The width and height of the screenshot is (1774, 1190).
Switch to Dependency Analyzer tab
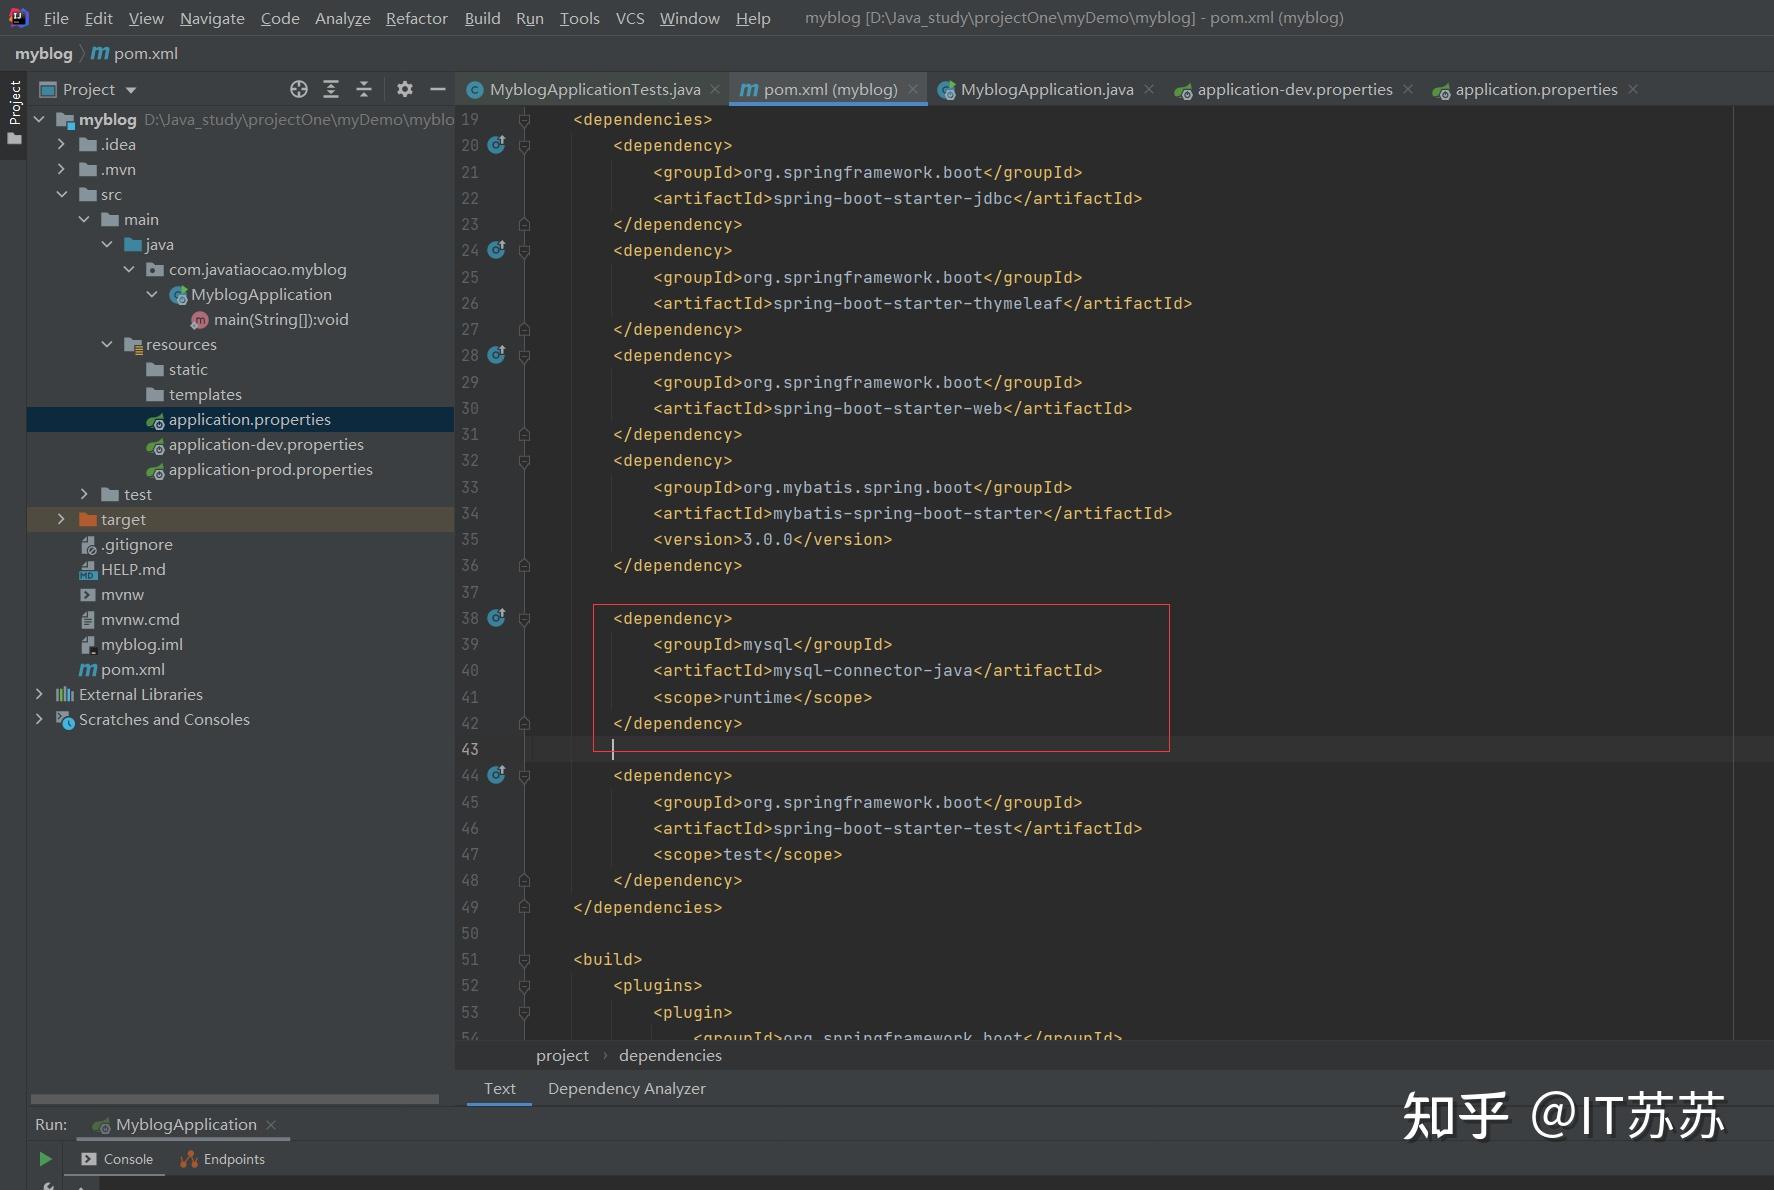627,1088
